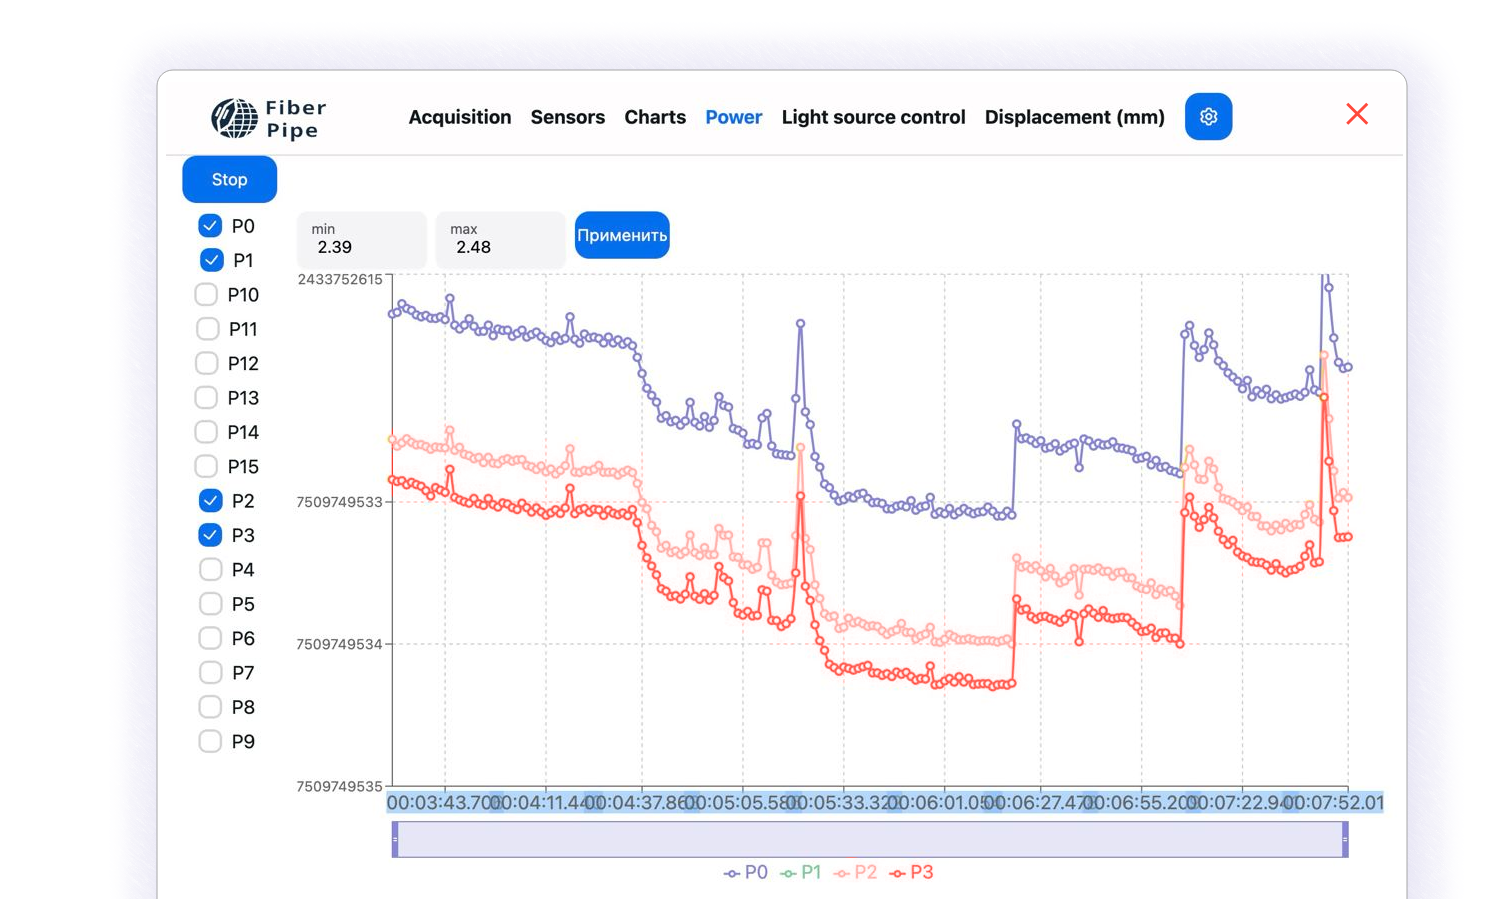Grab the left handle of time range slider
This screenshot has height=899, width=1494.
pyautogui.click(x=395, y=840)
